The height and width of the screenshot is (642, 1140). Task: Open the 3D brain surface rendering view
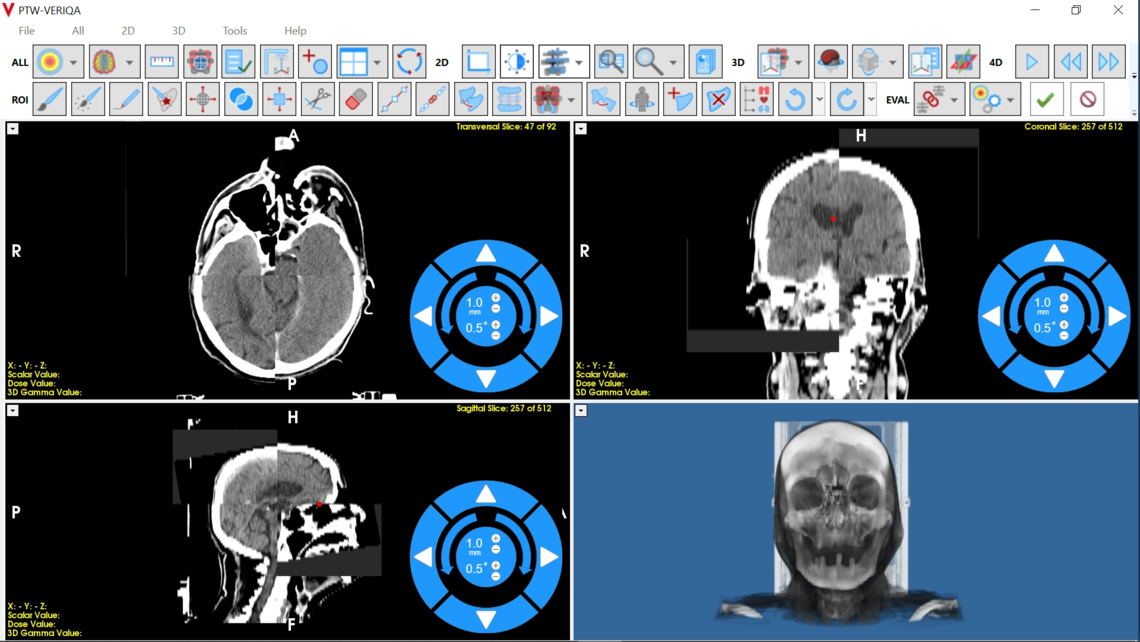(x=829, y=61)
